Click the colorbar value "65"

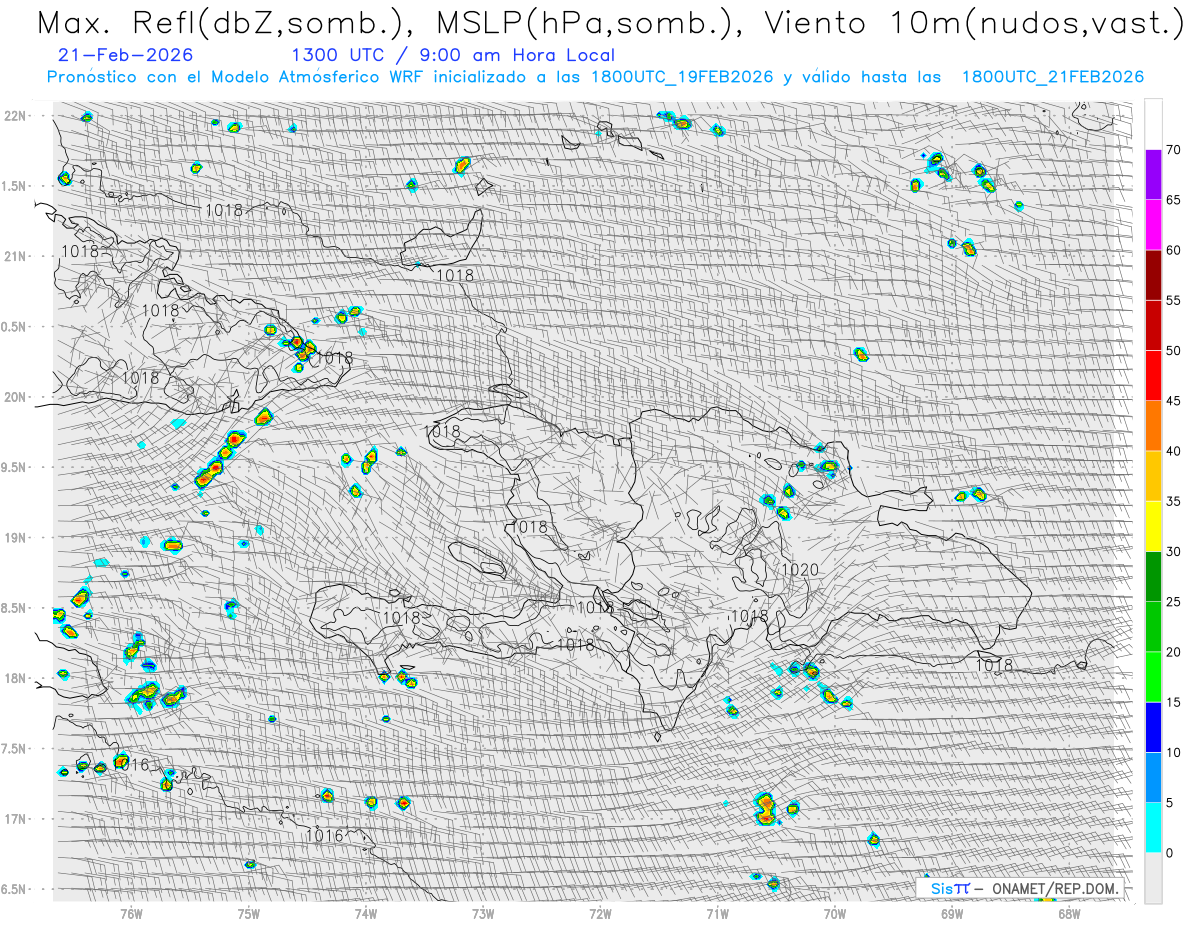click(x=1174, y=200)
